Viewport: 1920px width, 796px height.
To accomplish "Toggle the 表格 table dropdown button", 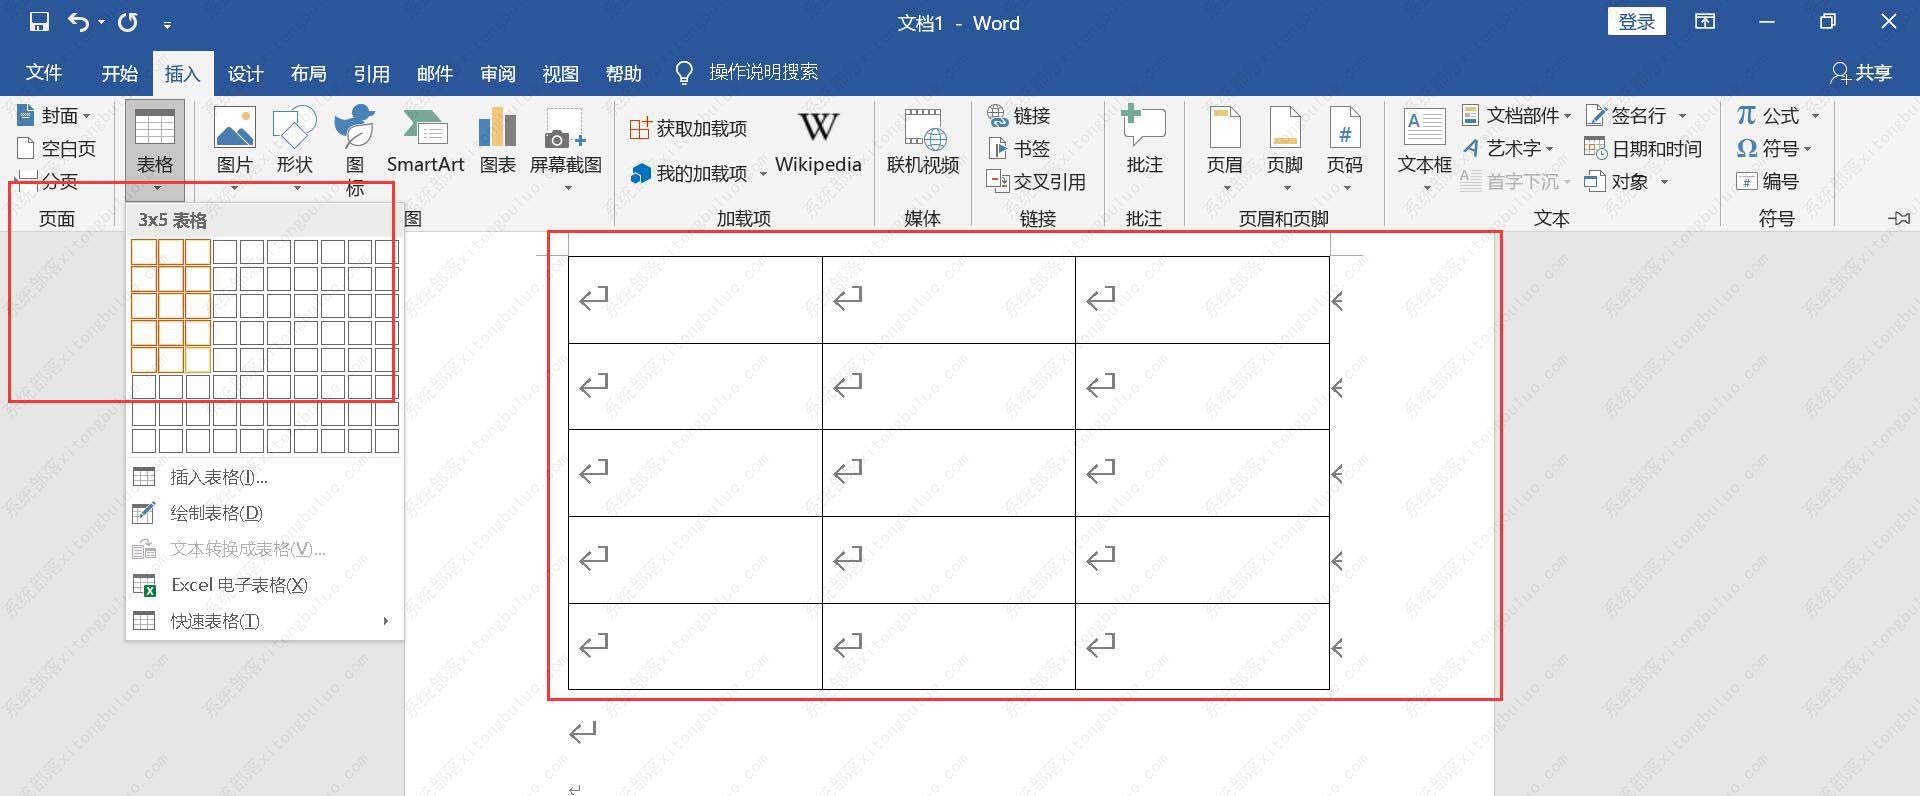I will (x=155, y=150).
